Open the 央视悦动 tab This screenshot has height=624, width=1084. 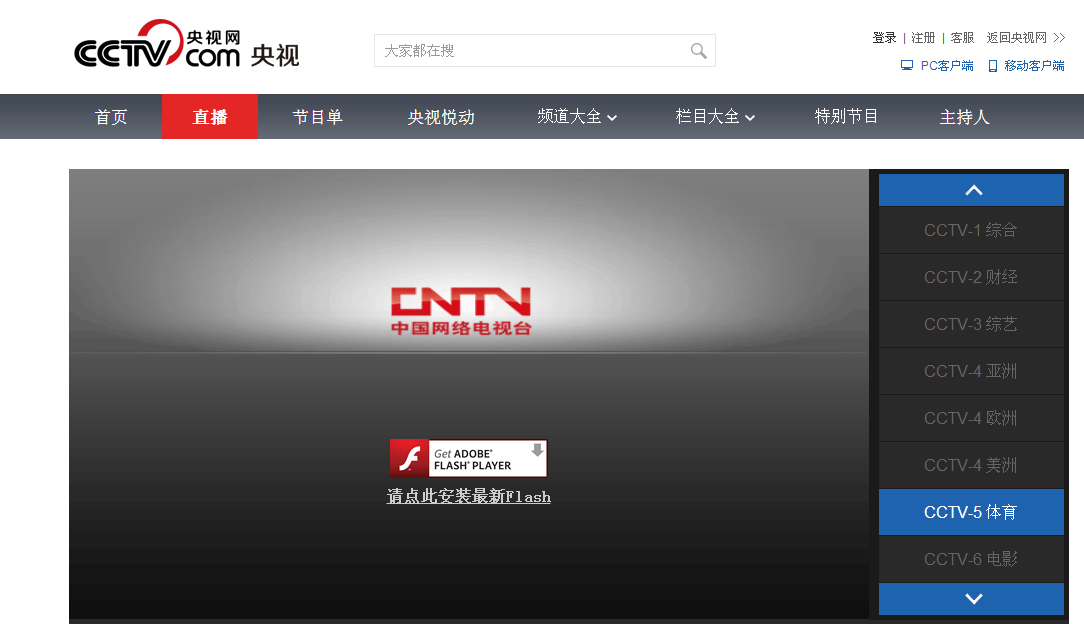point(441,117)
